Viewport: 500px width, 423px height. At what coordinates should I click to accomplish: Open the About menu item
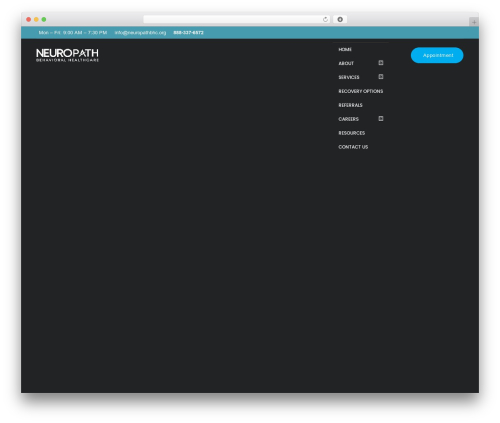click(346, 63)
